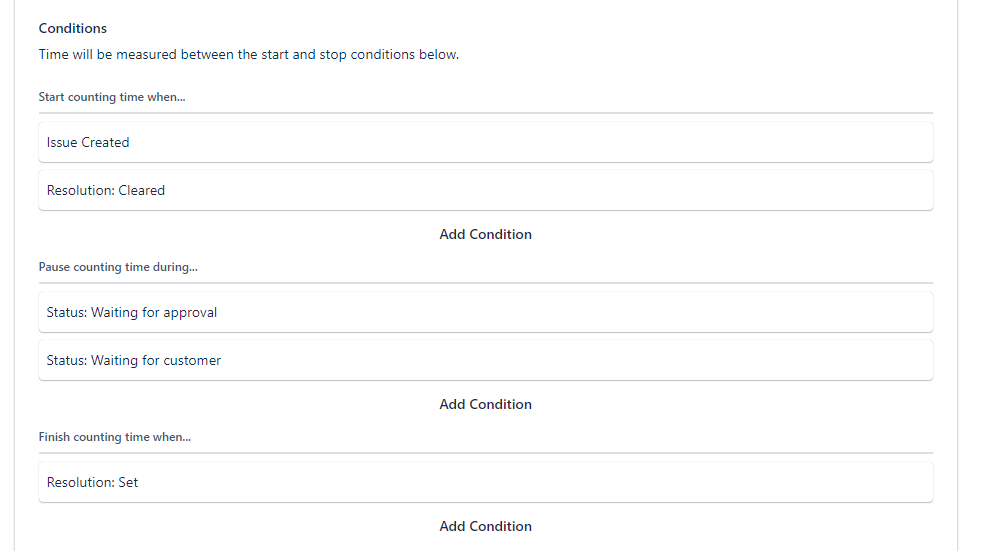Open the Issue Created start condition

coord(485,142)
